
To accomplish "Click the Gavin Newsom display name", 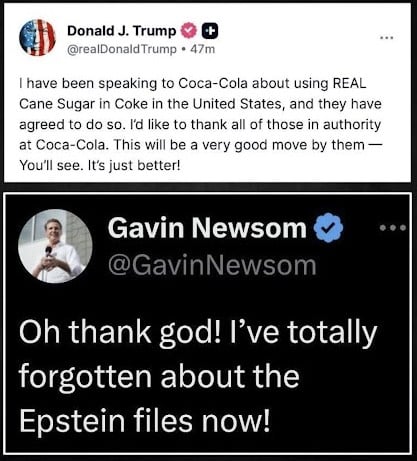I will 207,228.
